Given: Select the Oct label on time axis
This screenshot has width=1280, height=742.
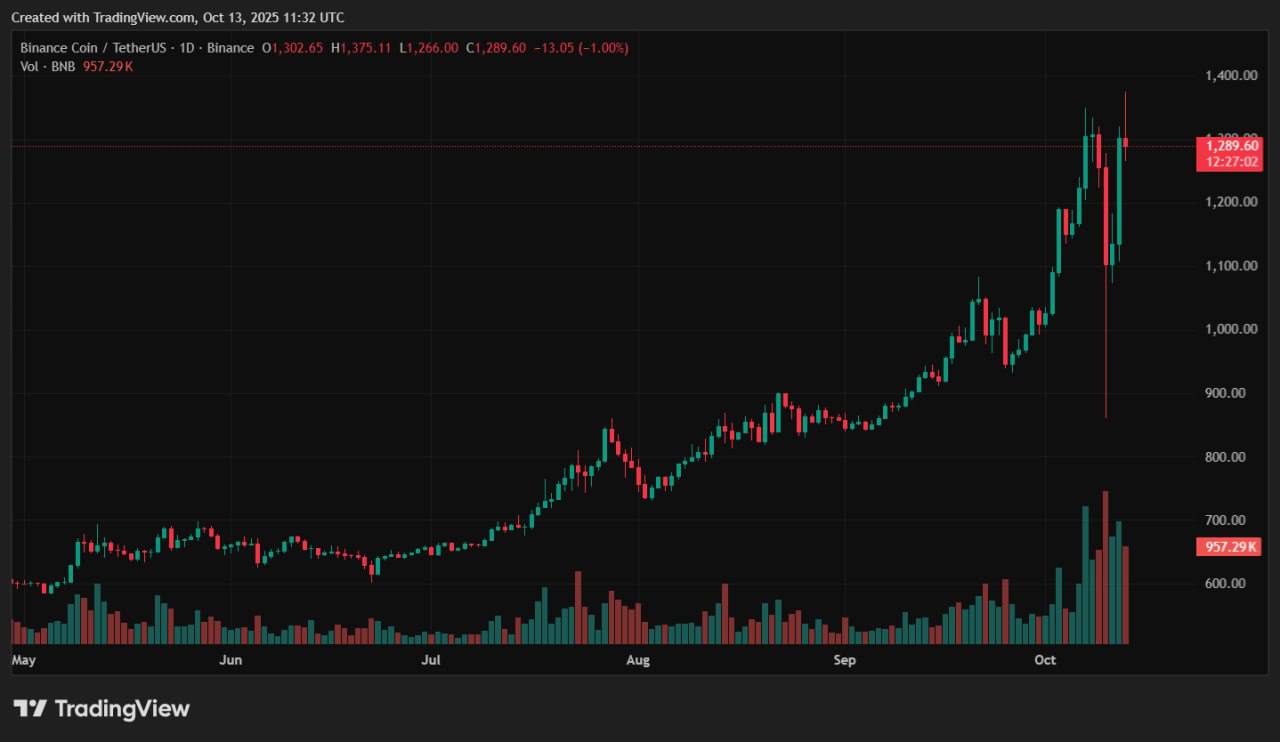Looking at the screenshot, I should (x=1046, y=660).
